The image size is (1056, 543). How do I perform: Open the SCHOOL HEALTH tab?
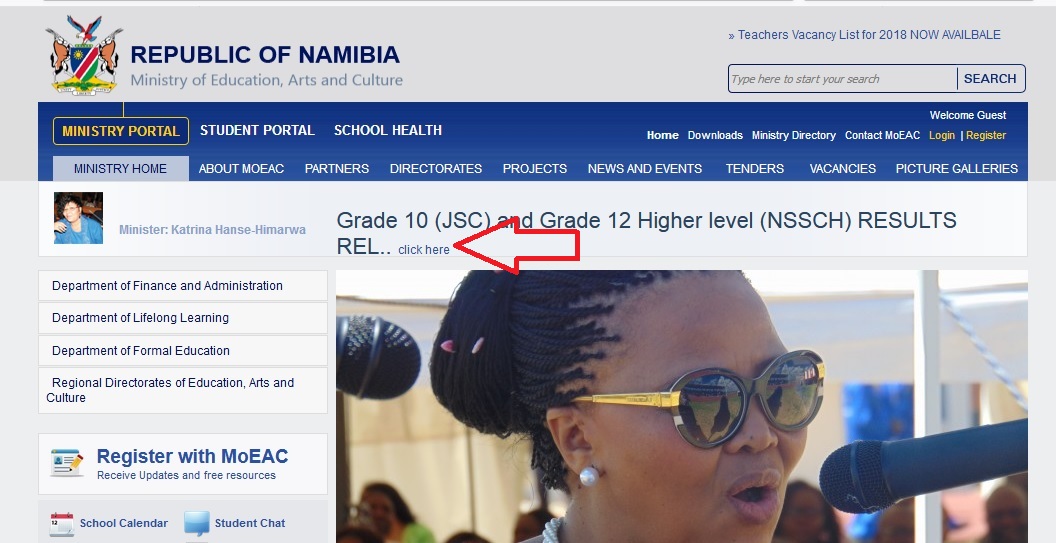[388, 131]
